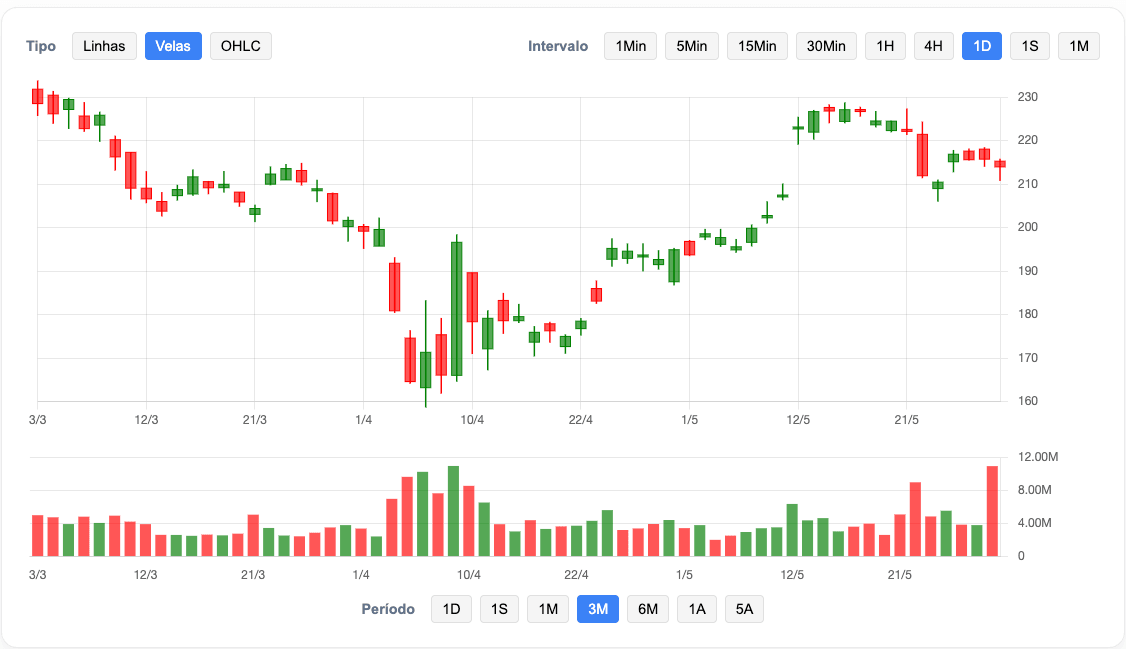This screenshot has height=649, width=1126.
Task: Click the 1D interval button
Action: click(x=981, y=46)
